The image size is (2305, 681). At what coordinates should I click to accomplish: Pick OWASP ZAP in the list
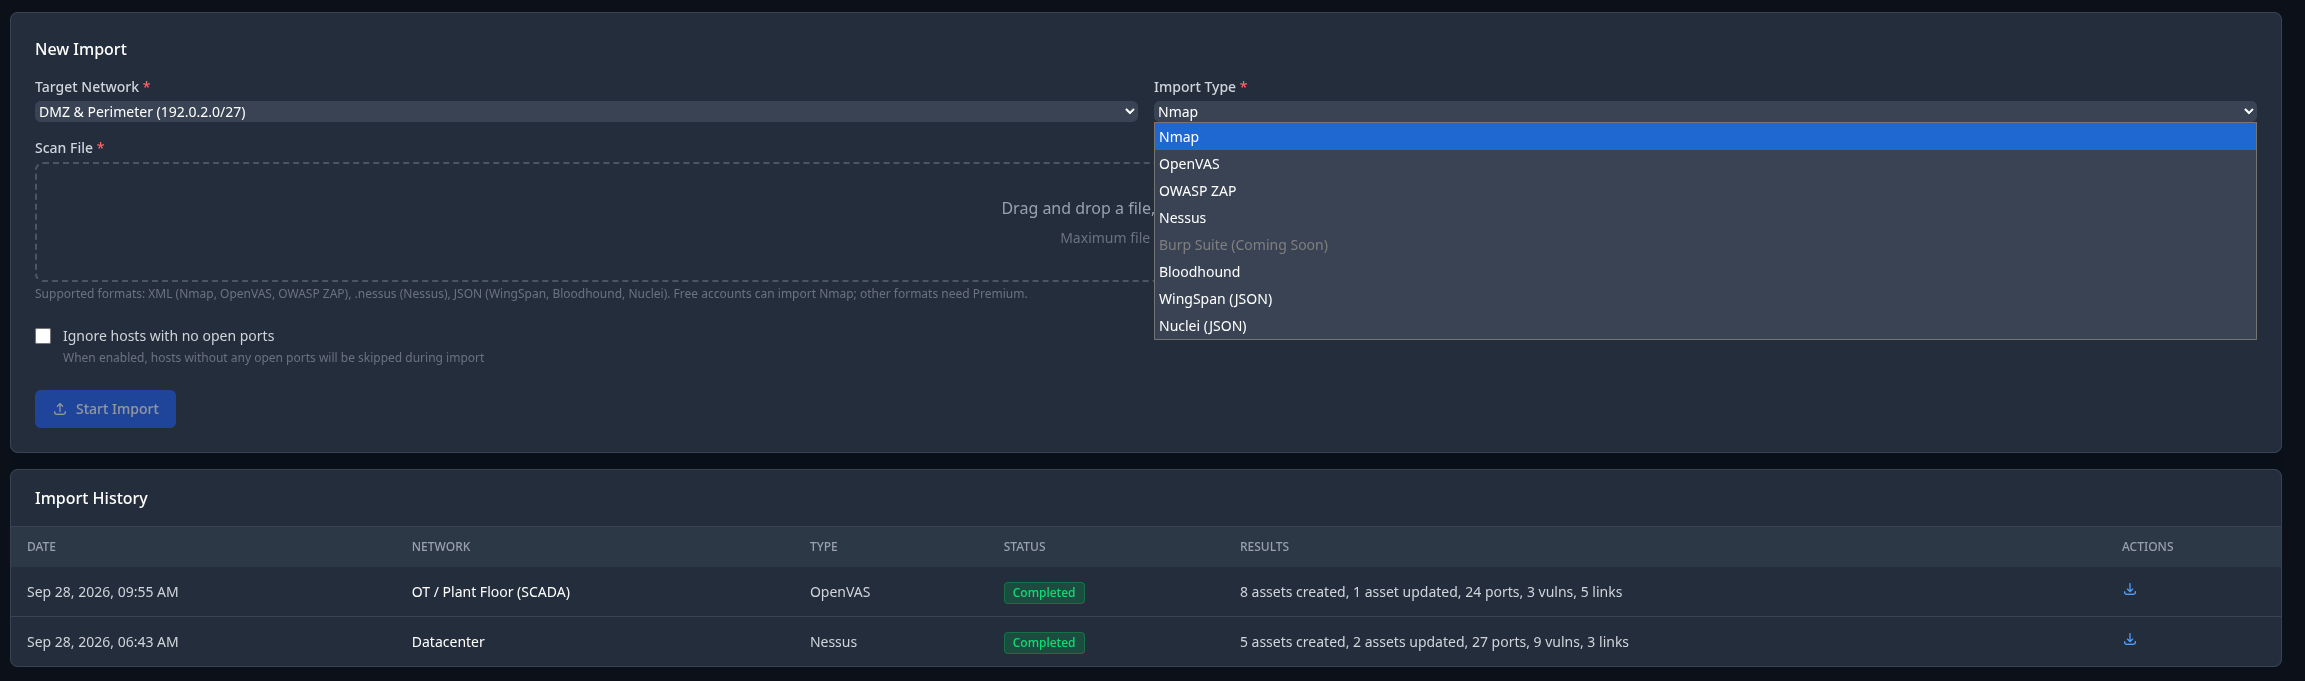pos(1705,191)
